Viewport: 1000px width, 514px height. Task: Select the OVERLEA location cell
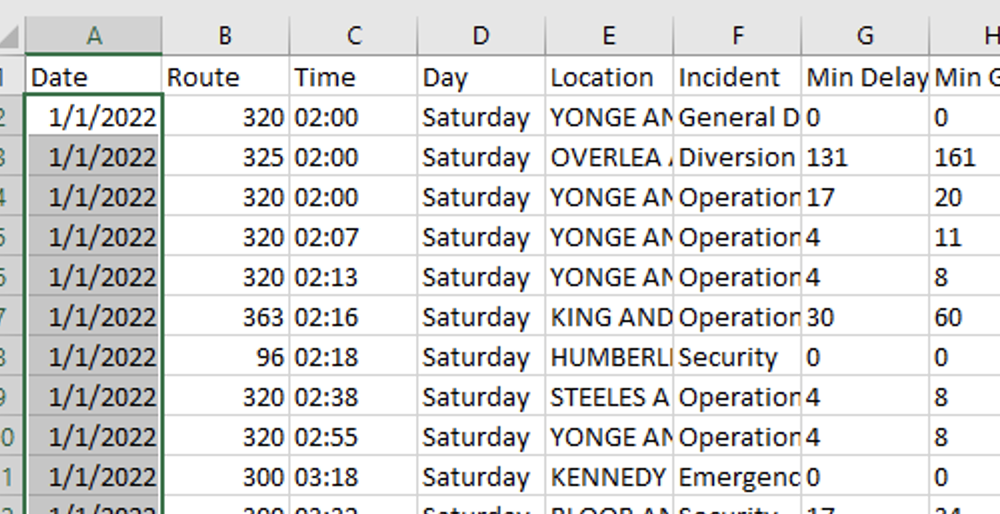(609, 157)
